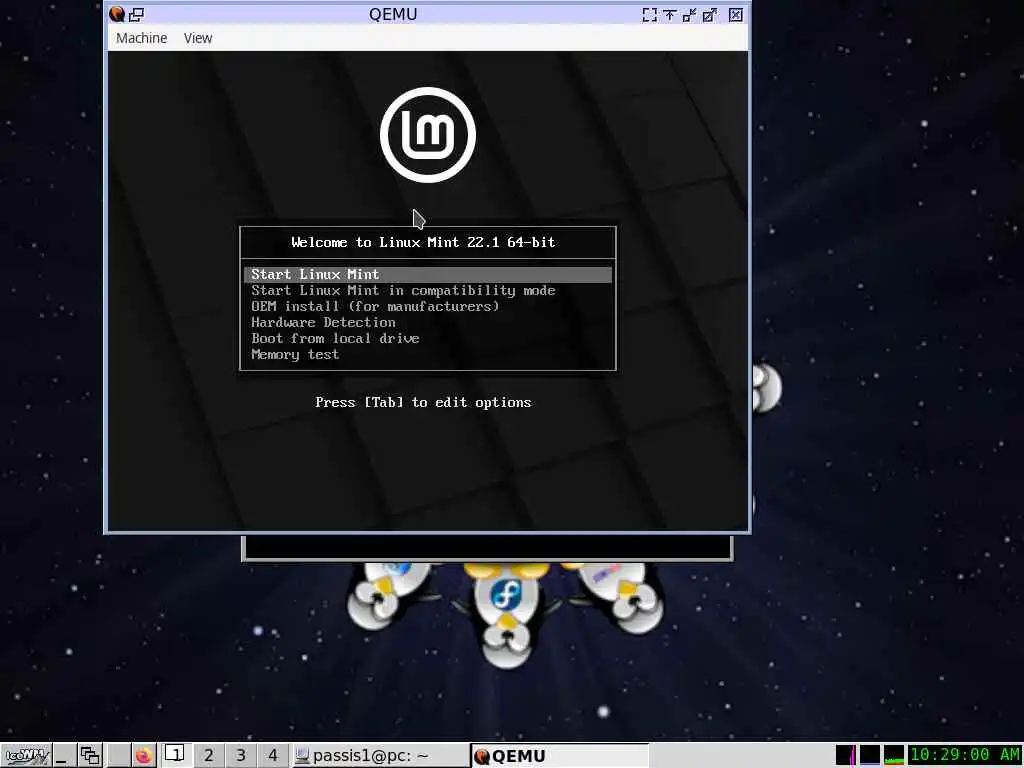This screenshot has width=1024, height=768.
Task: Open the Machine menu in QEMU
Action: pyautogui.click(x=141, y=38)
